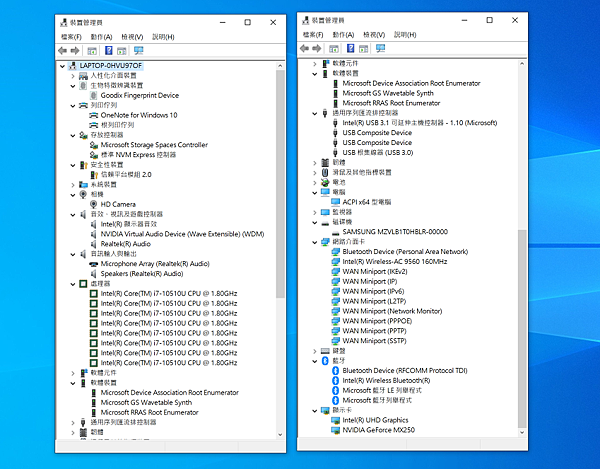This screenshot has width=600, height=469.
Task: Click Help icon in left window toolbar
Action: (x=109, y=50)
